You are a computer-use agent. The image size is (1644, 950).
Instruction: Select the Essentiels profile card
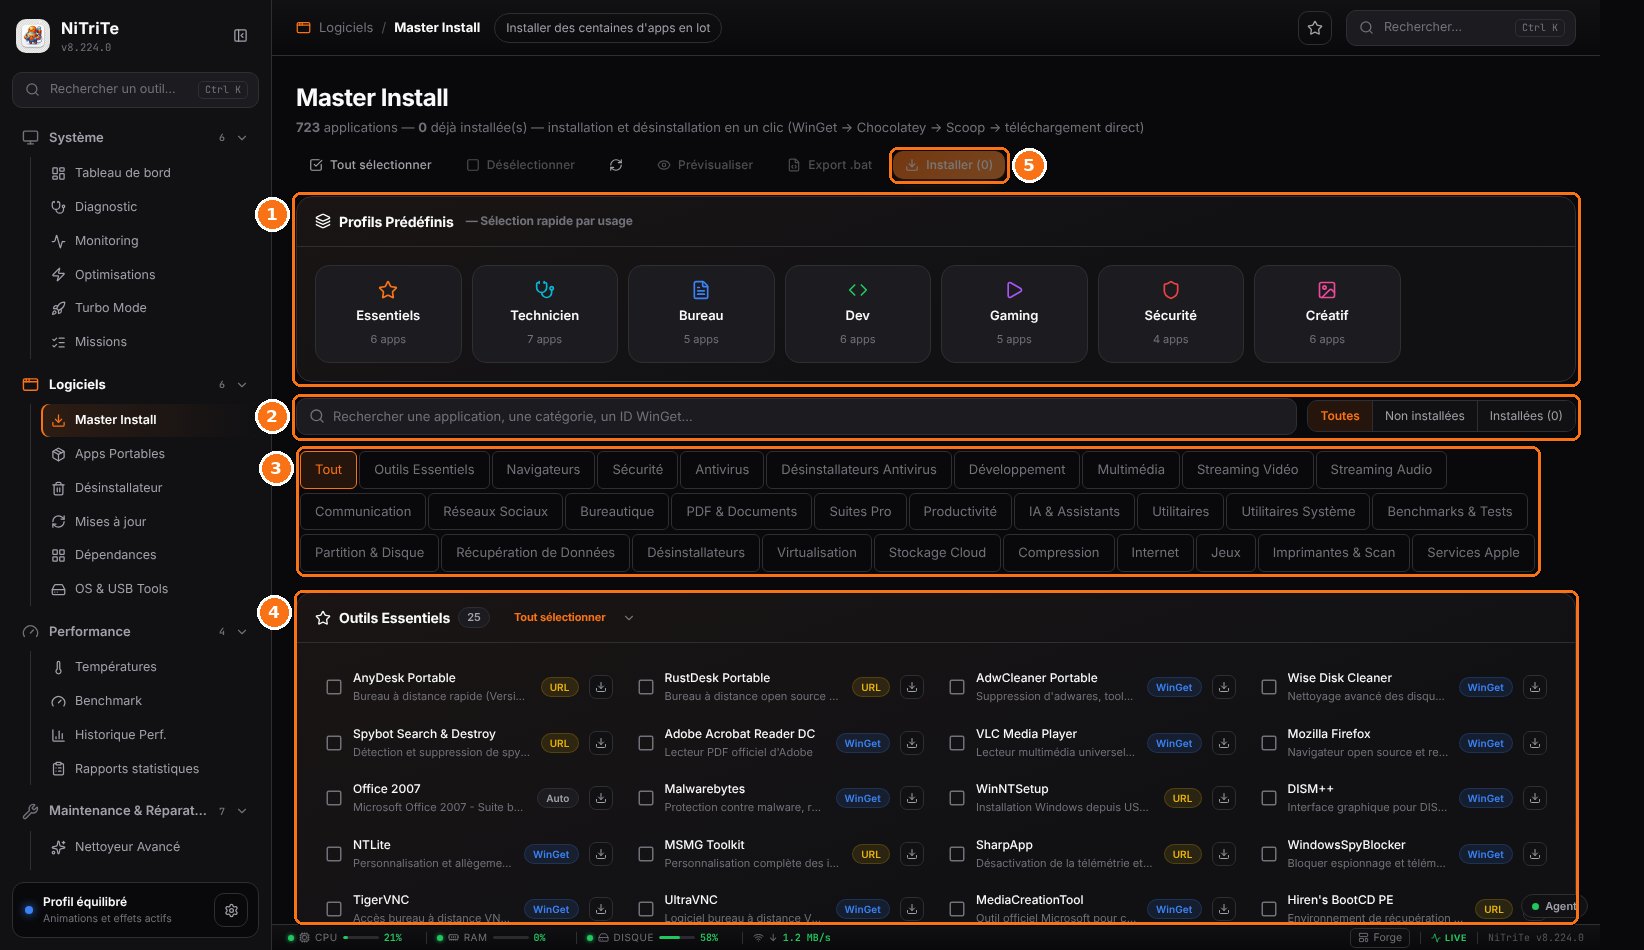pyautogui.click(x=388, y=314)
